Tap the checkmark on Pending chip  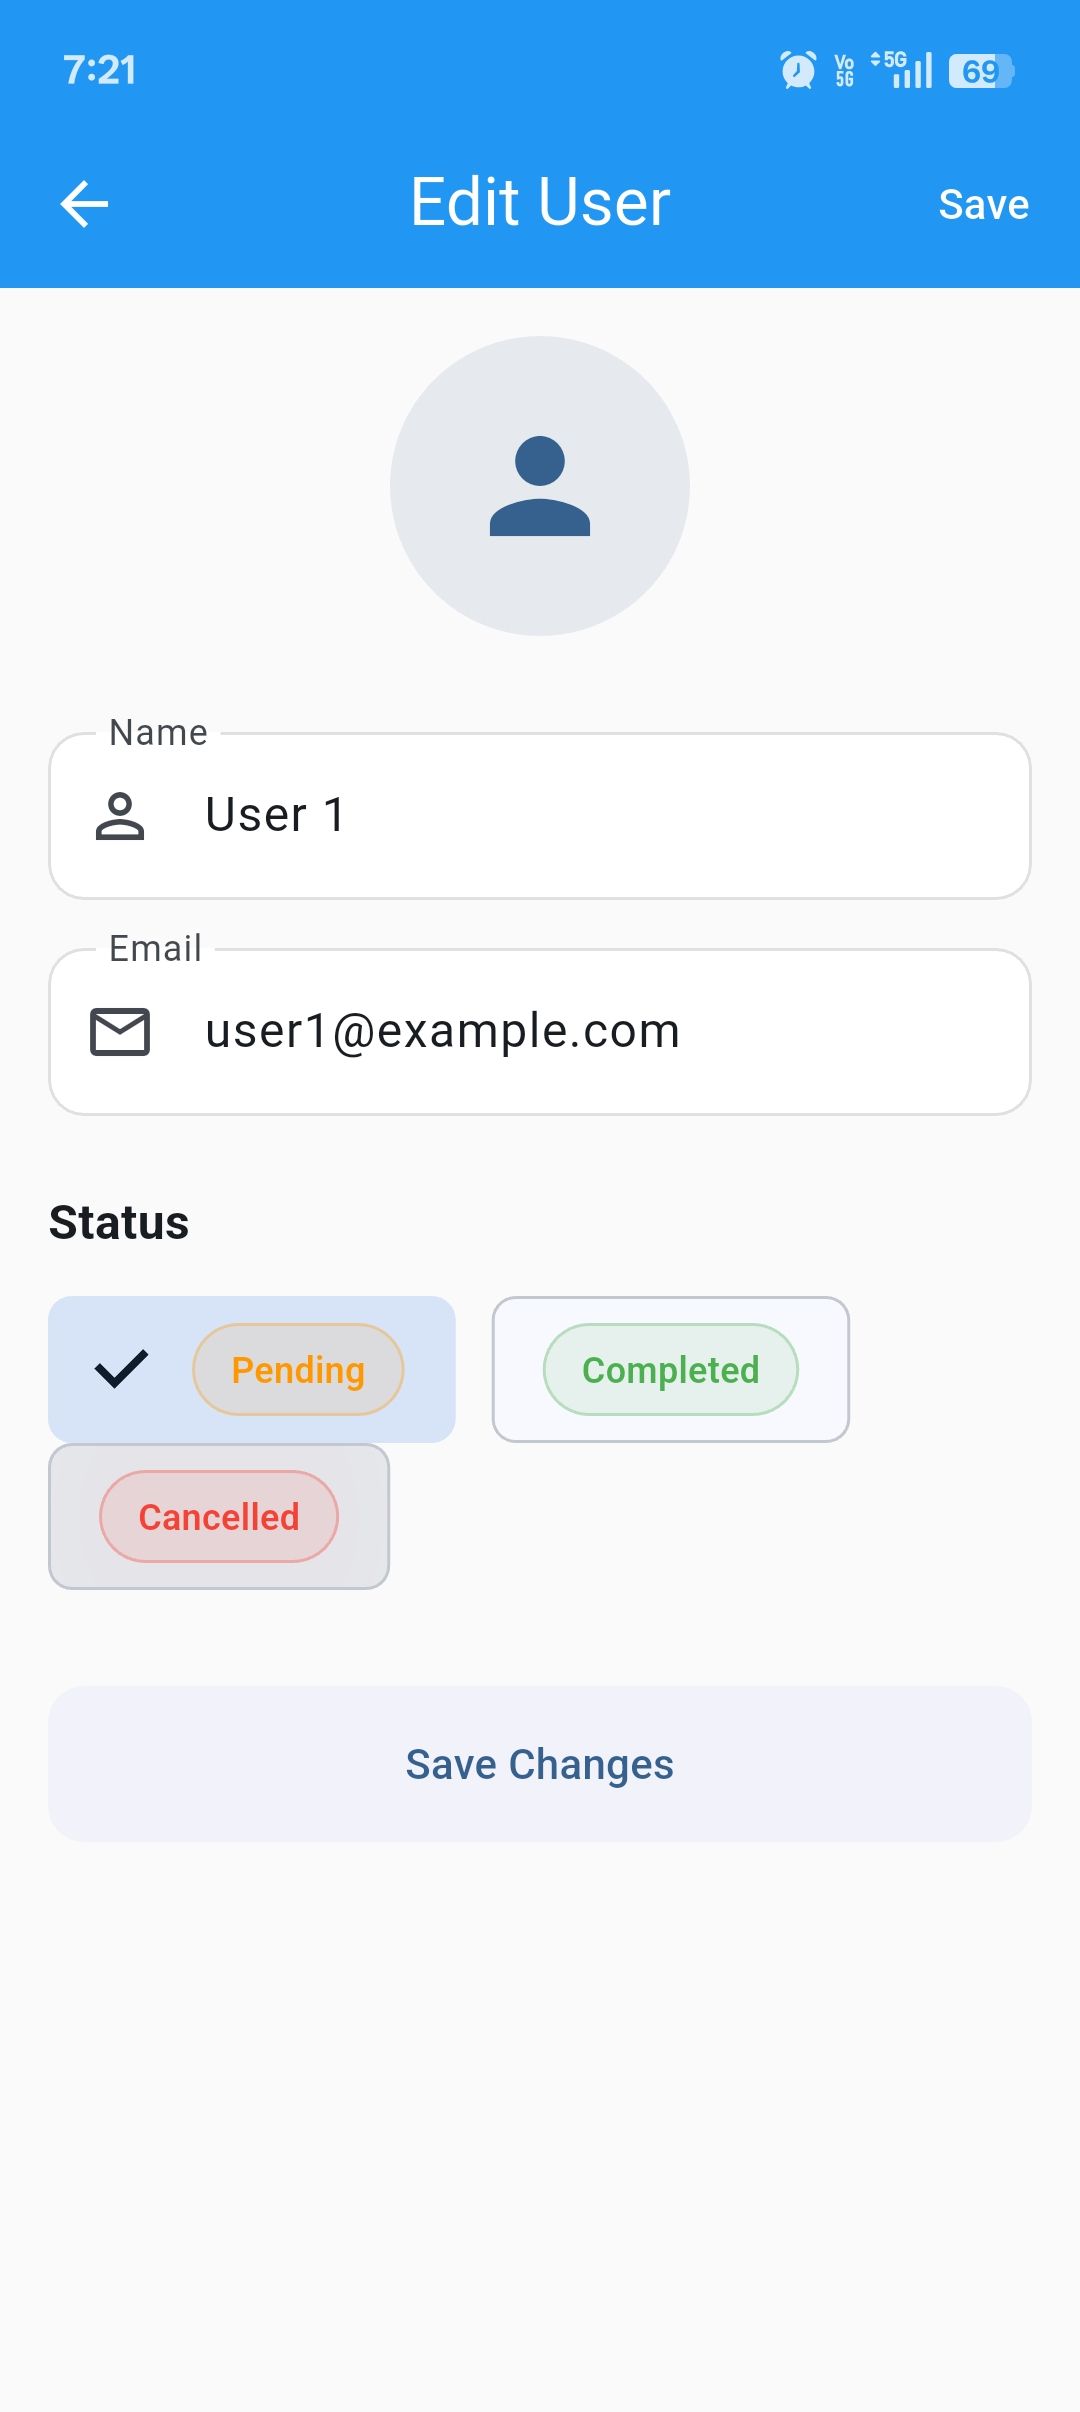pos(121,1370)
